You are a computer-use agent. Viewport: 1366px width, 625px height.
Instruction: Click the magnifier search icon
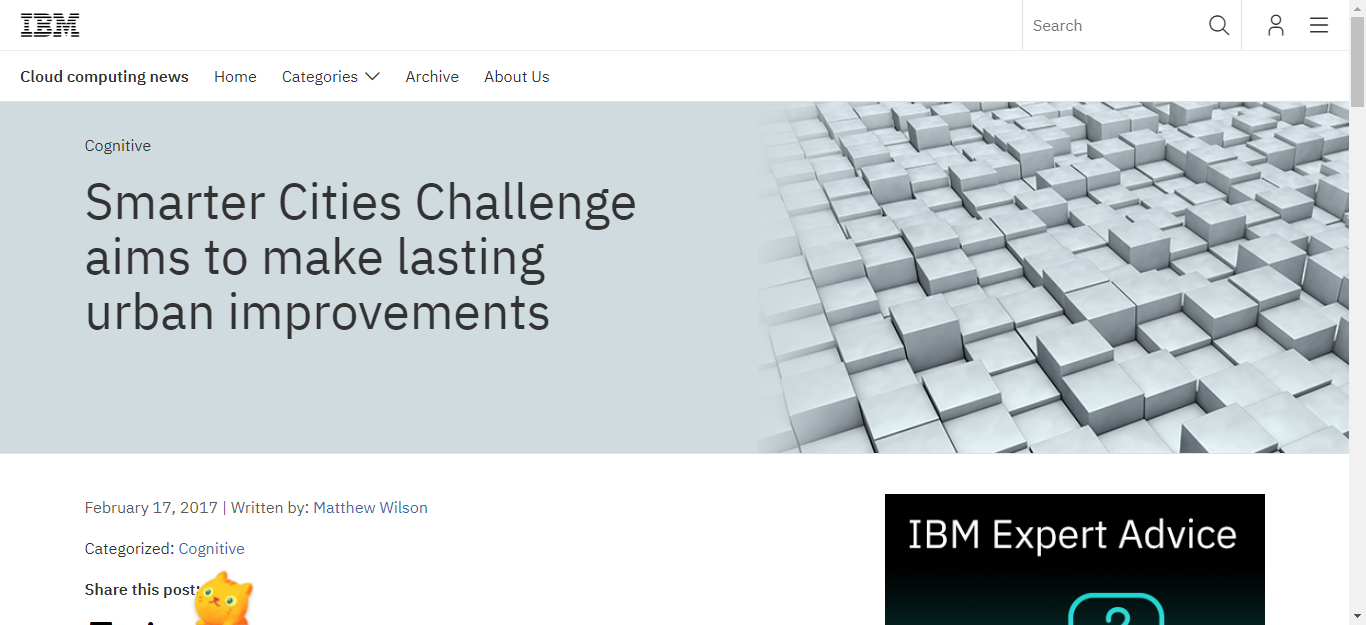pos(1218,25)
